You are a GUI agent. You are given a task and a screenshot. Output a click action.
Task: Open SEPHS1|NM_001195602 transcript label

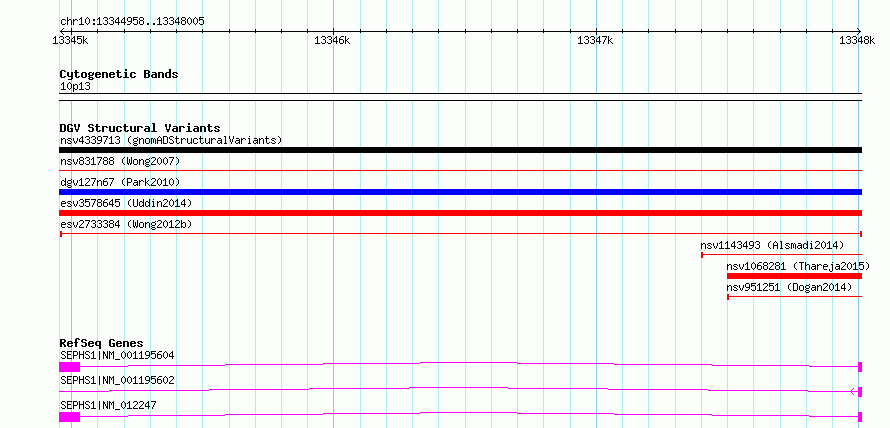pos(117,380)
